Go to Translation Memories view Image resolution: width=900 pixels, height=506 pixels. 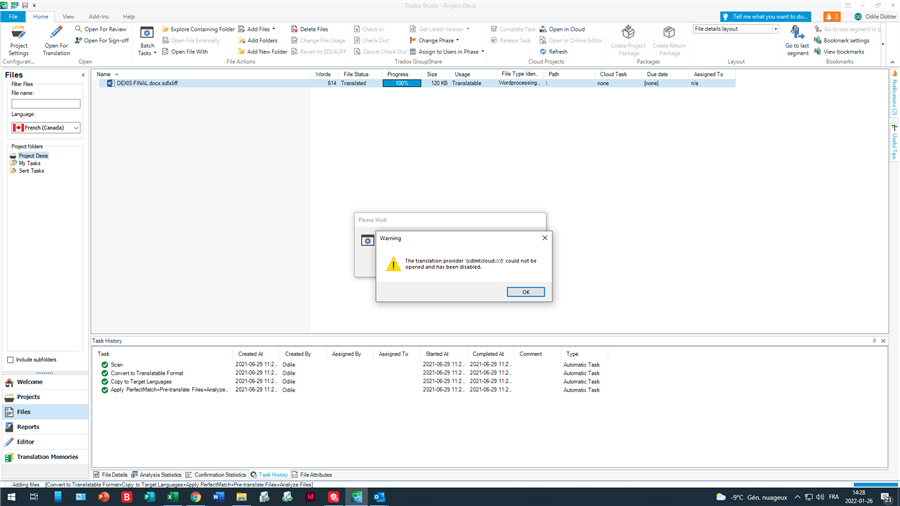pos(45,457)
